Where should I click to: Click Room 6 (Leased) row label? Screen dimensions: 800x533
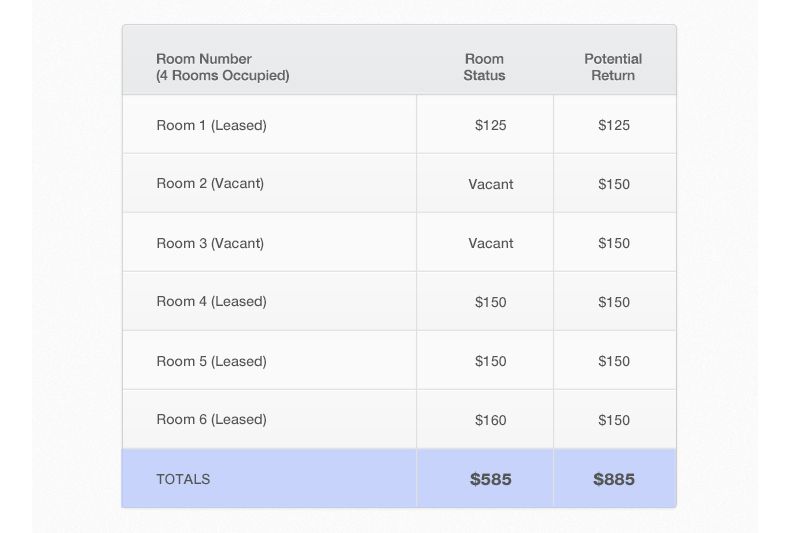pos(211,419)
